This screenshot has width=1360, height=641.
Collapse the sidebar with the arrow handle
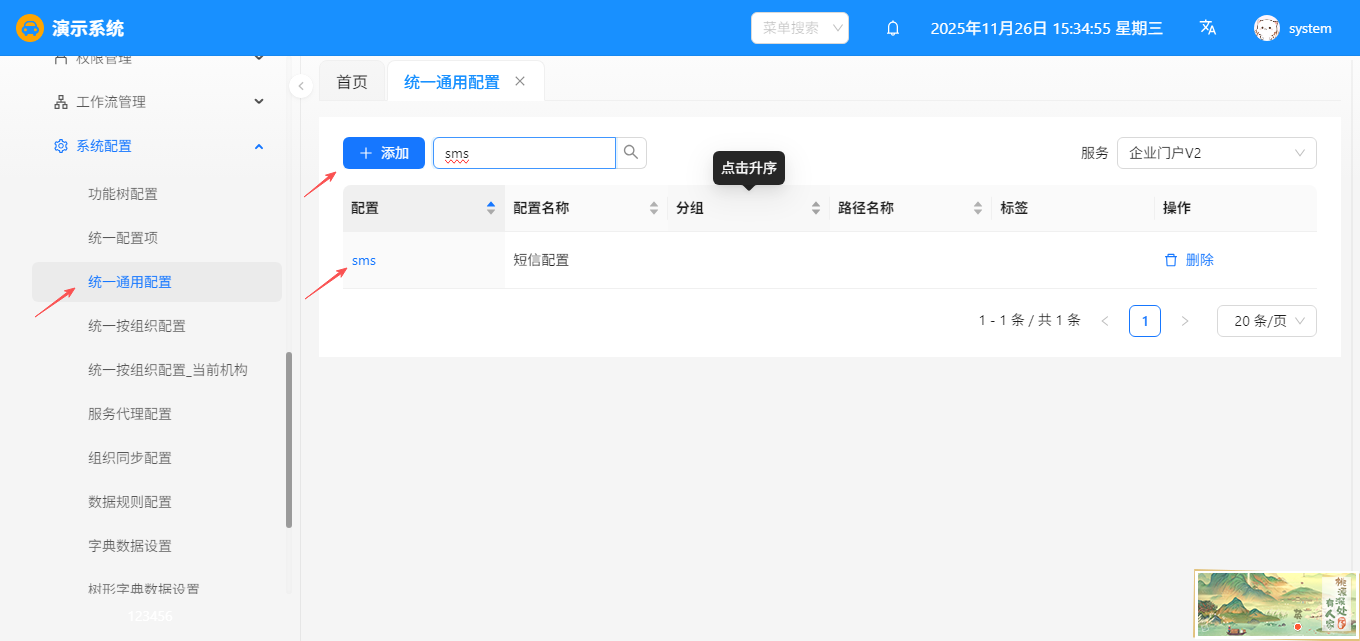pyautogui.click(x=301, y=86)
